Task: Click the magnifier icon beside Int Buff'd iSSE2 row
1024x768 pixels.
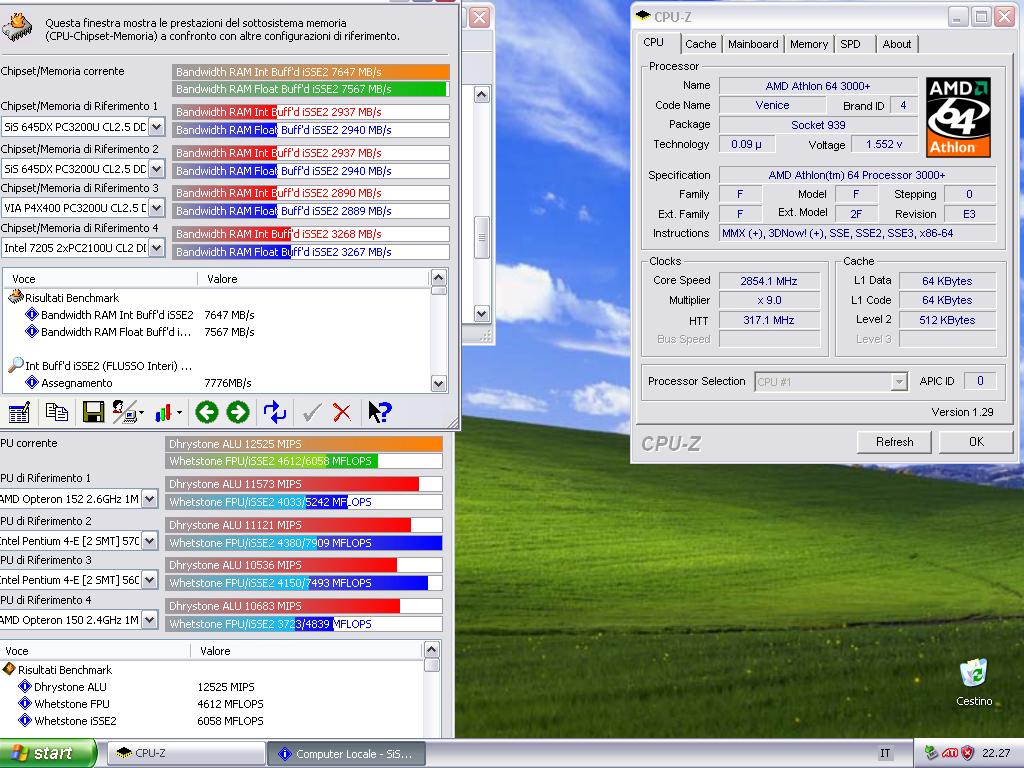Action: pyautogui.click(x=16, y=365)
